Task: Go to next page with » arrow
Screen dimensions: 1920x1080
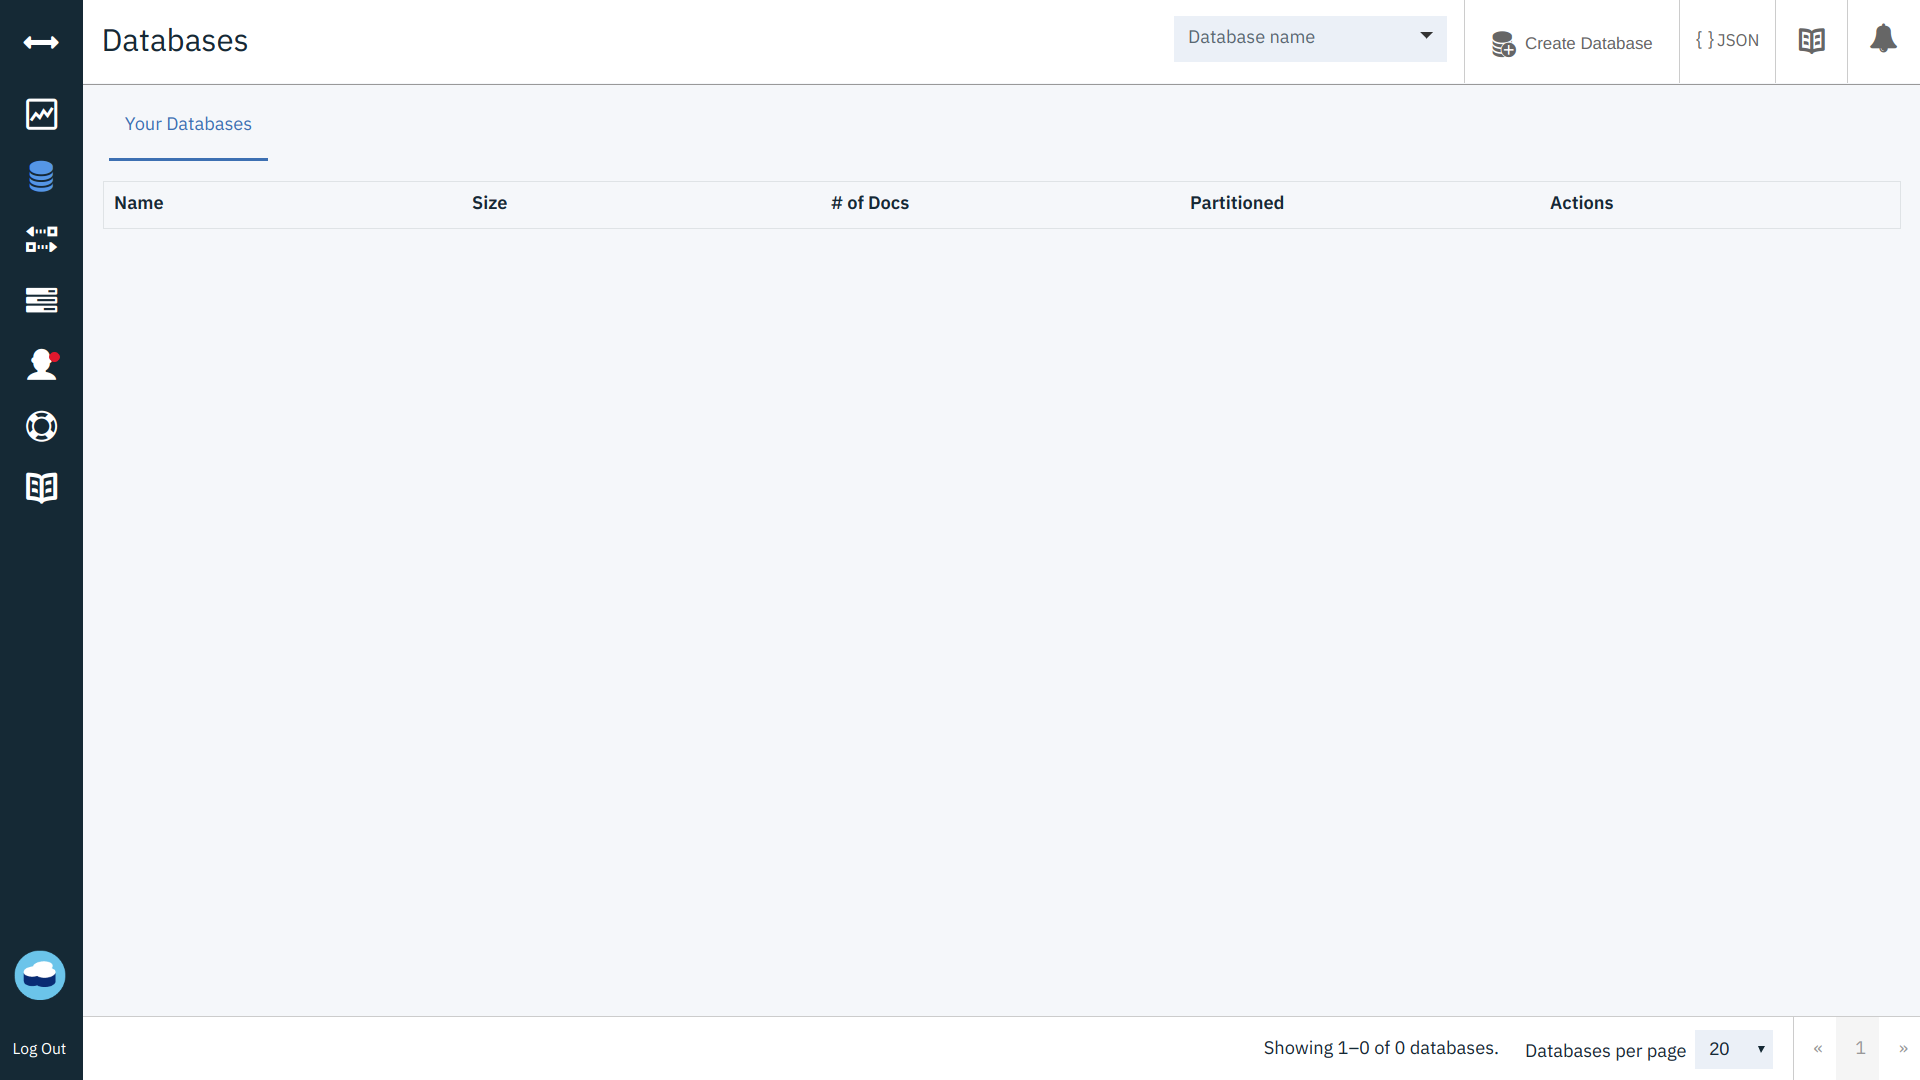Action: [1902, 1049]
